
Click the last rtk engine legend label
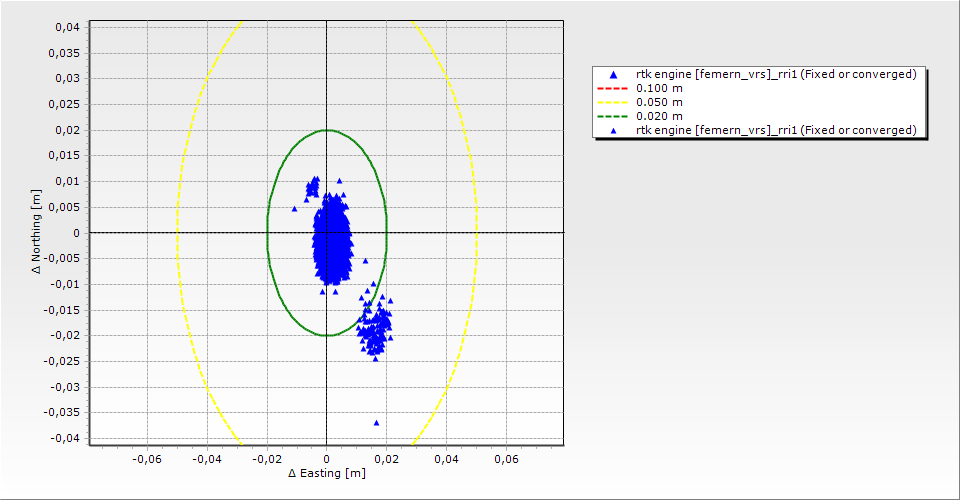(x=776, y=130)
